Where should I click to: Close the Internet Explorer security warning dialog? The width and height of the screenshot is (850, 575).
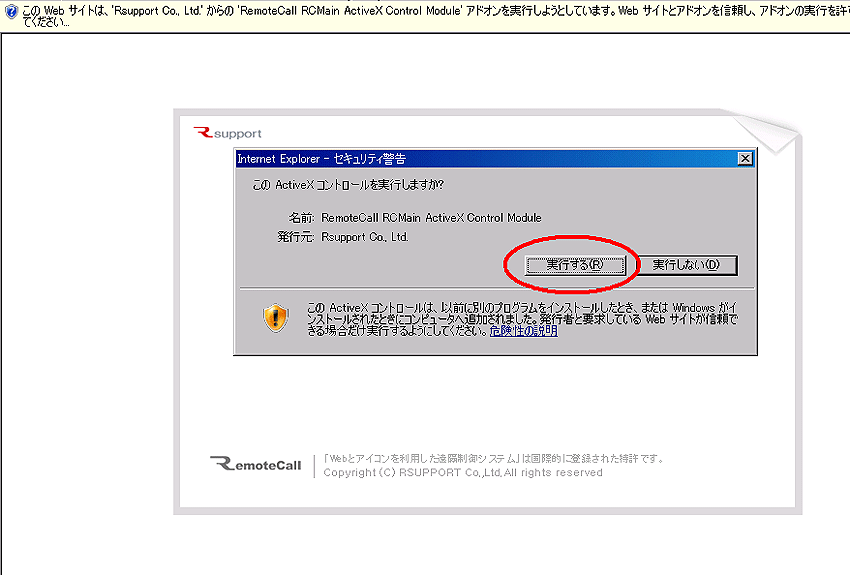tap(745, 158)
